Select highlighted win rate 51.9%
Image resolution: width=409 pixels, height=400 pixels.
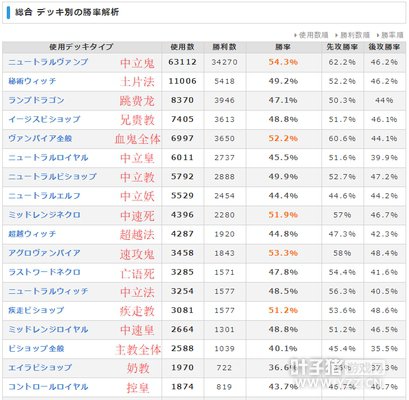click(x=283, y=215)
